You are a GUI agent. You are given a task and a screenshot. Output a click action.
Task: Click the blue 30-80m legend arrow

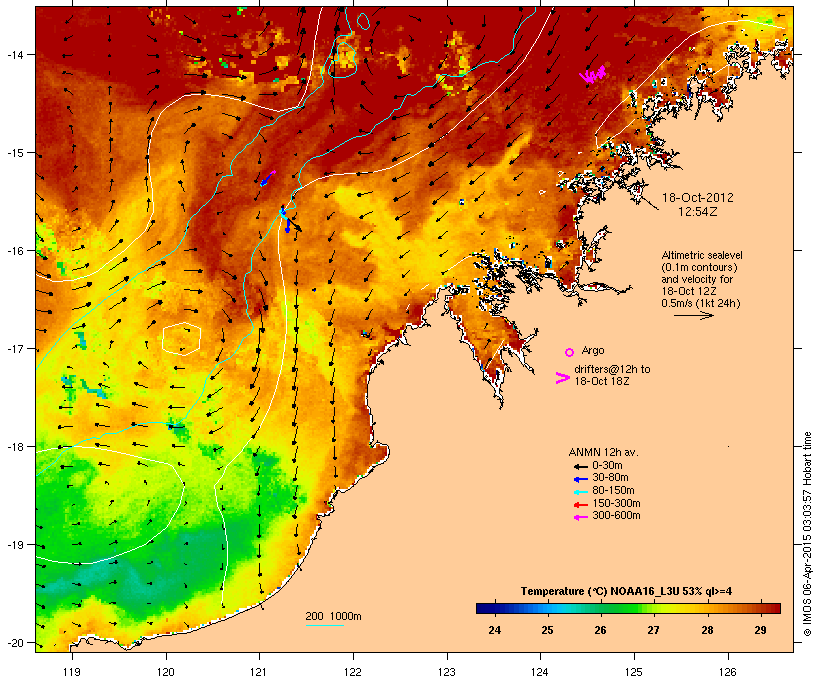click(x=580, y=479)
